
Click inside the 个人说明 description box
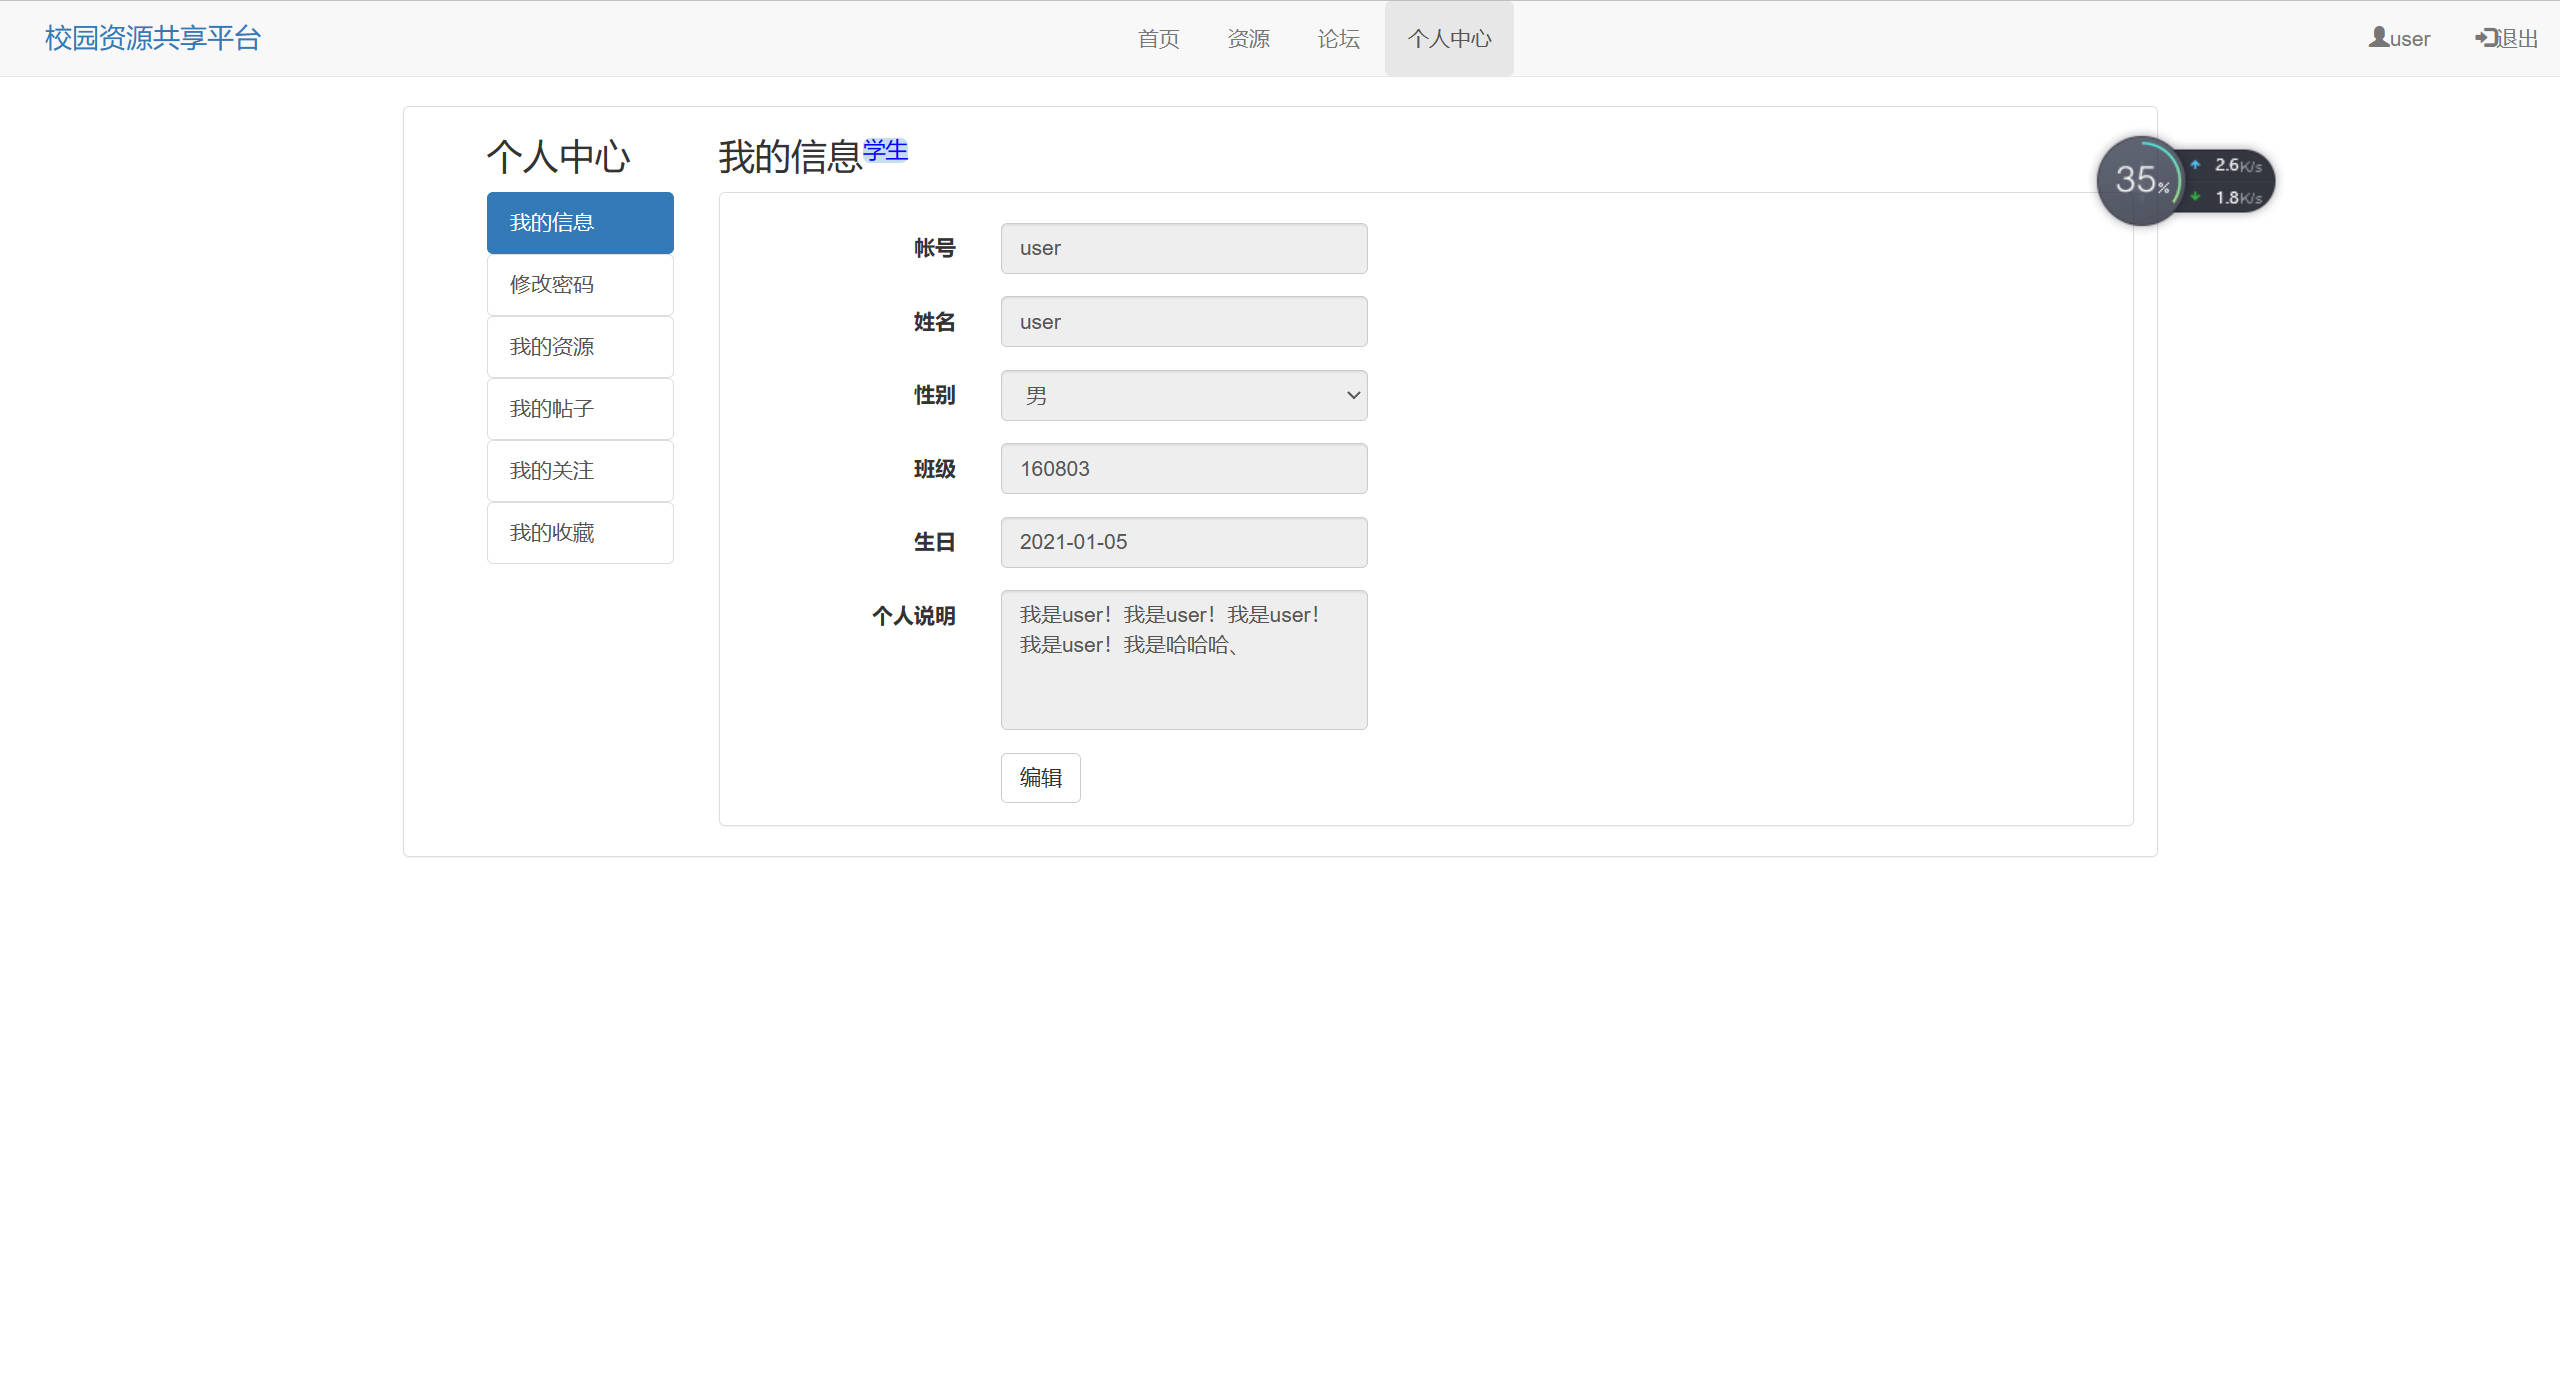(1184, 660)
